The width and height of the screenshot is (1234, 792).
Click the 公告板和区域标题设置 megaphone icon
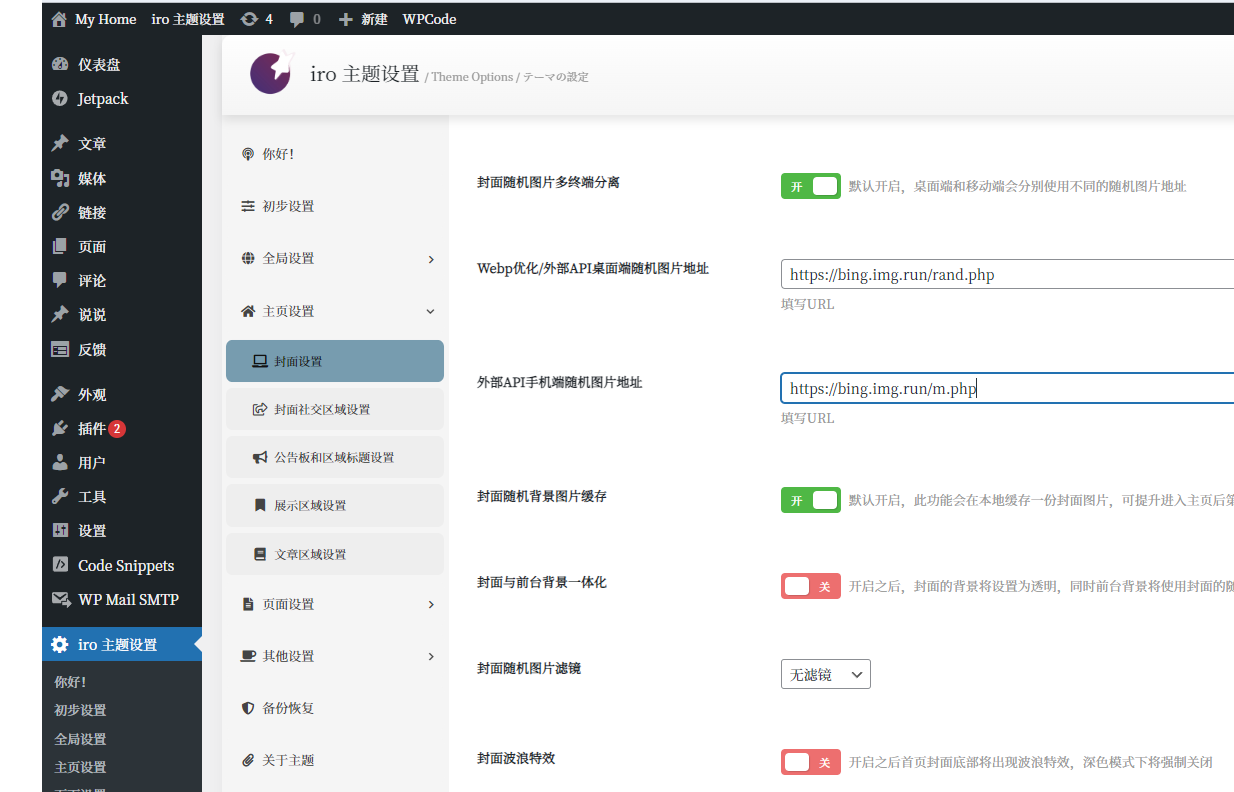(260, 458)
